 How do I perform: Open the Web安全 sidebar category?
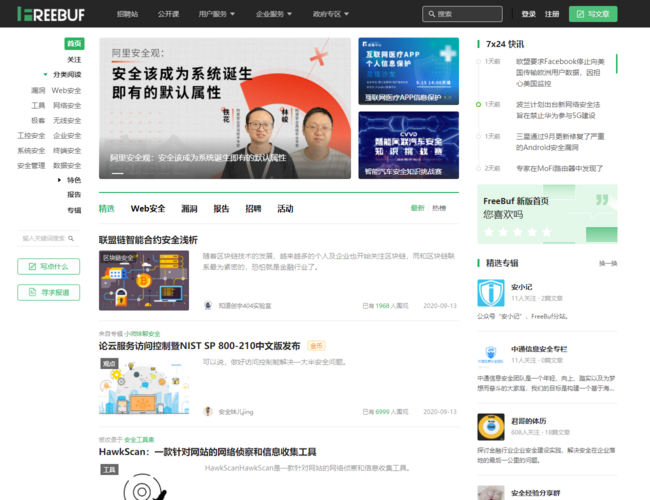click(66, 90)
